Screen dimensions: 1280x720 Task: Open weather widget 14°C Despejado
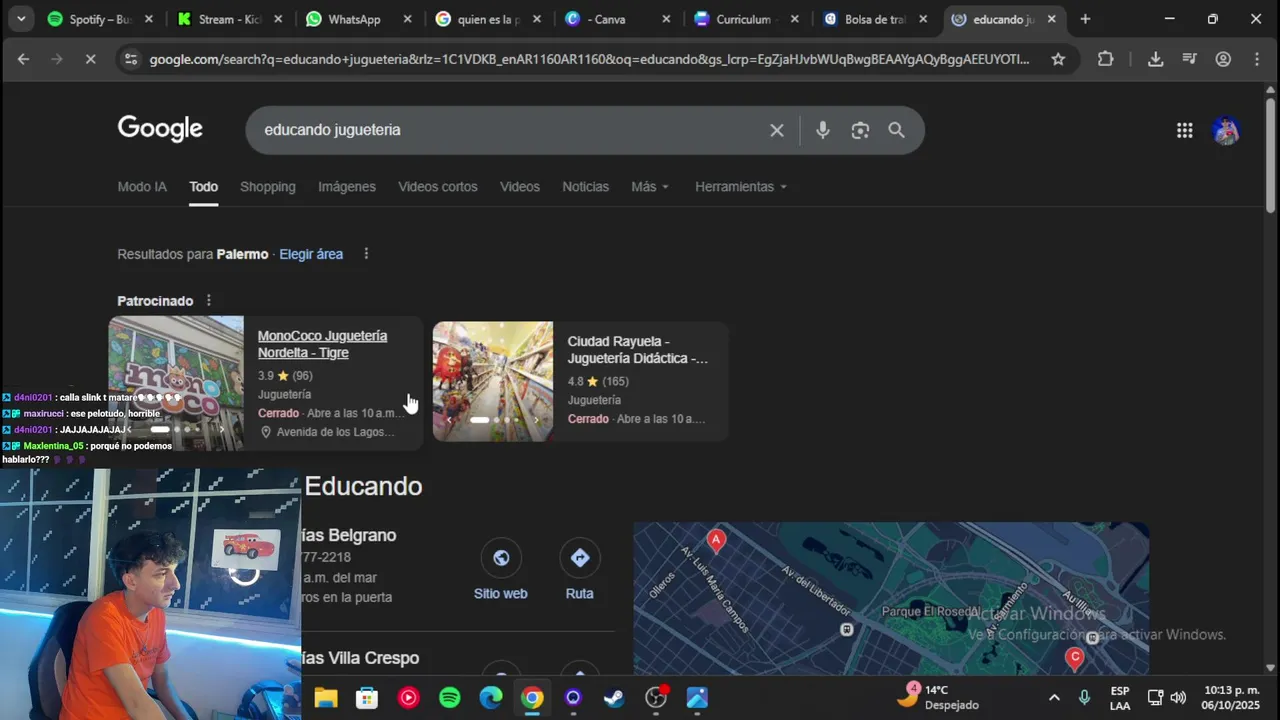pos(938,697)
